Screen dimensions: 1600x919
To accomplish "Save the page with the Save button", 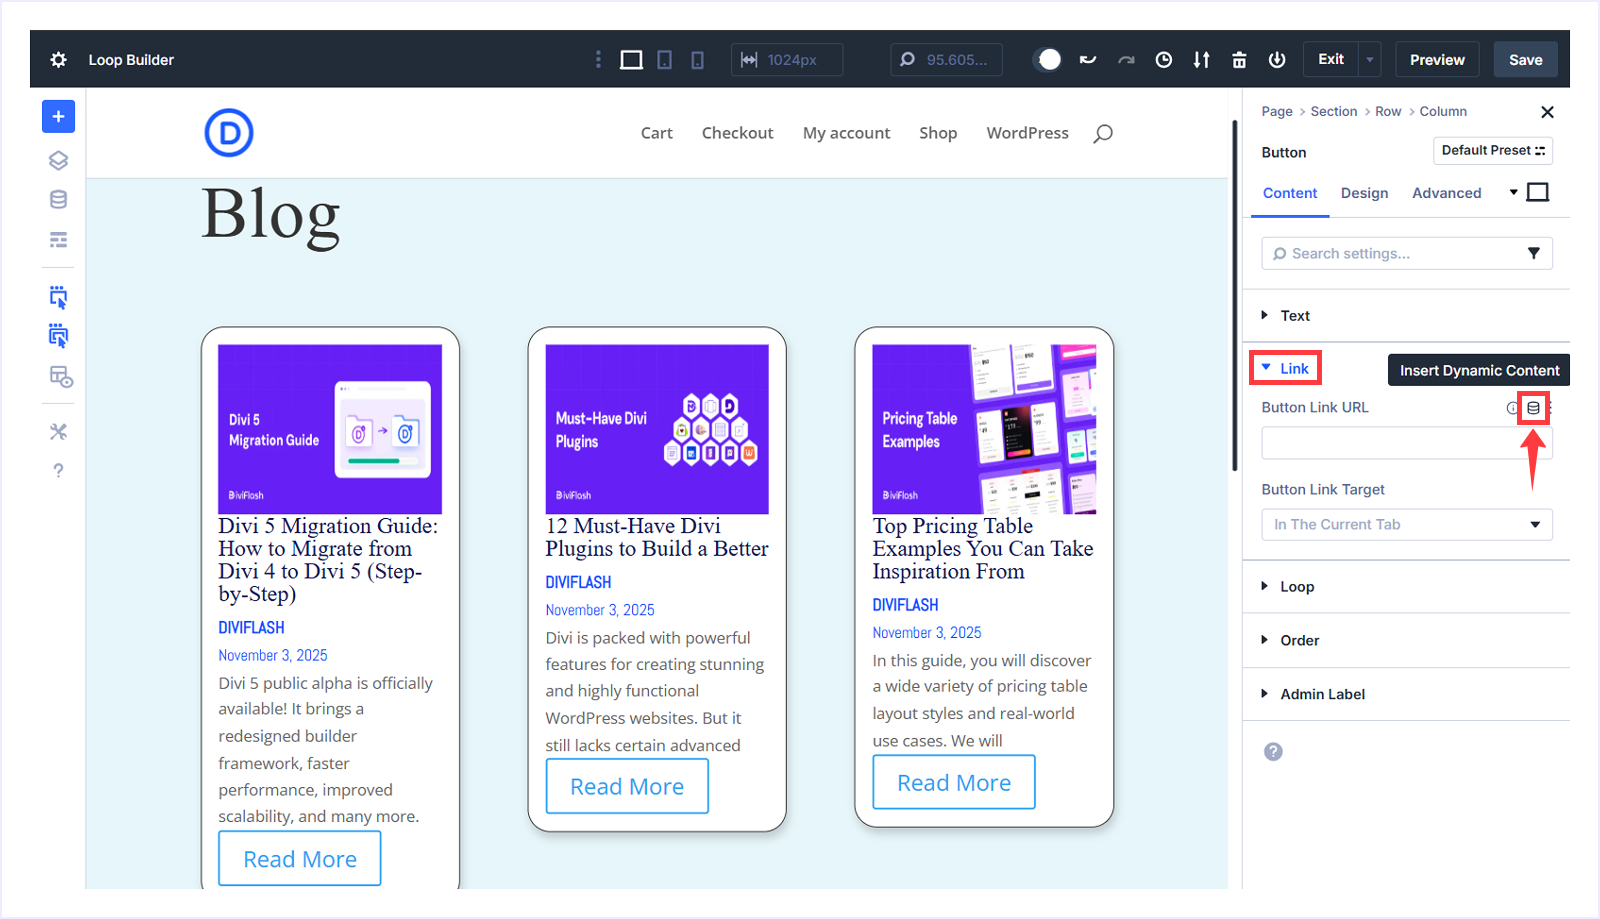I will (1525, 59).
